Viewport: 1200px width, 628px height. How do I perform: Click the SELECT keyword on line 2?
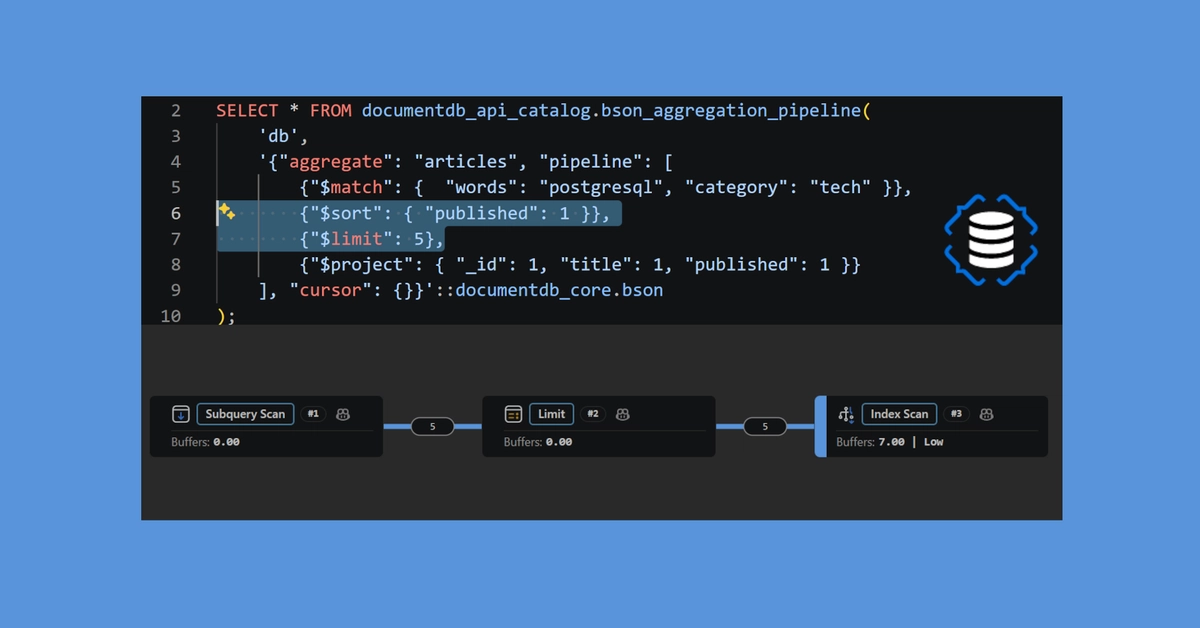[x=247, y=111]
